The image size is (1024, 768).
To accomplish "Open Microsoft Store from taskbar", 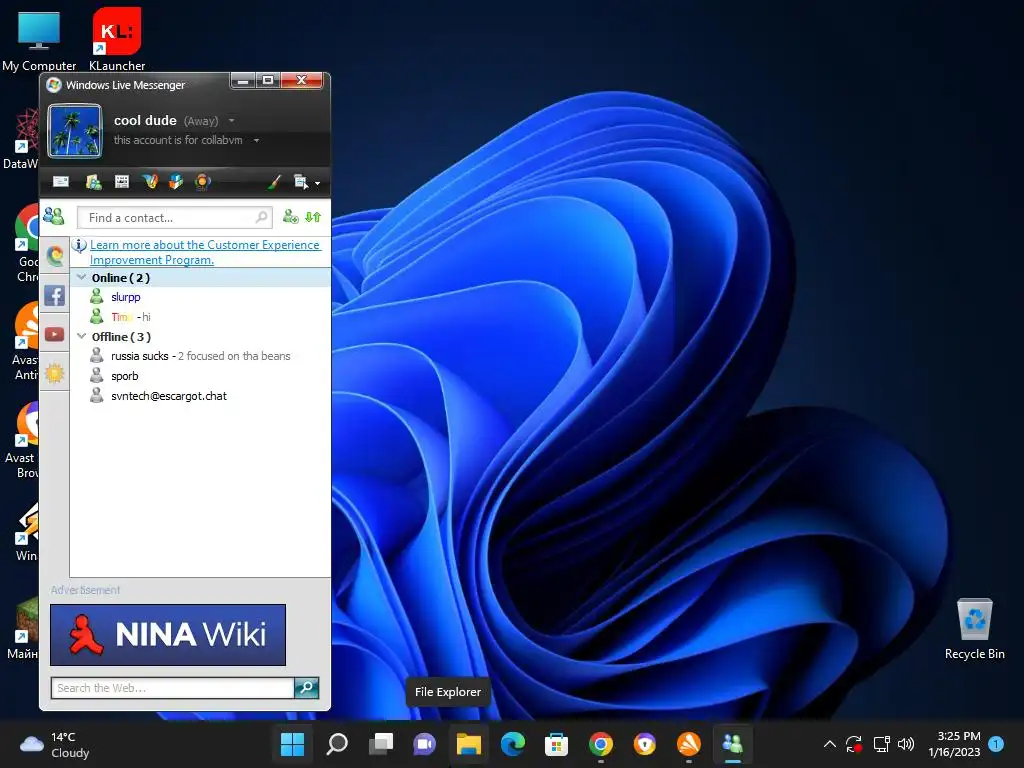I will pos(556,744).
